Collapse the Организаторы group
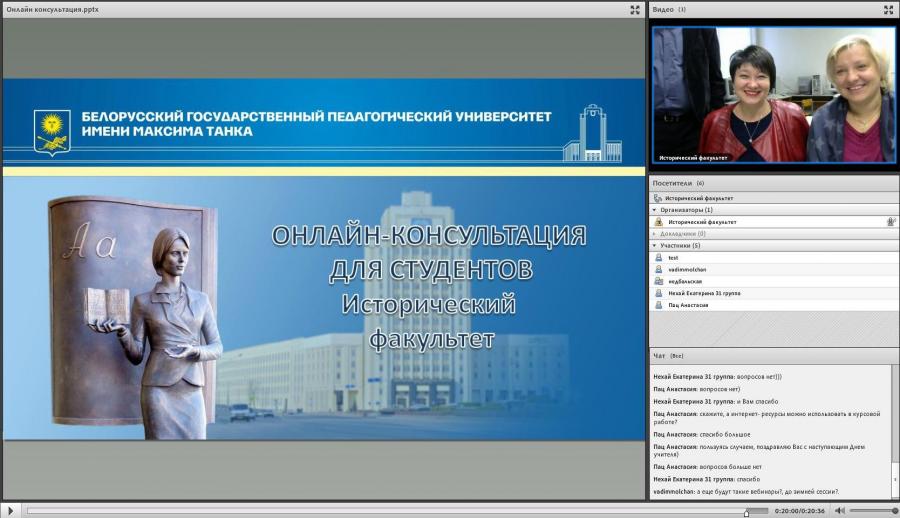 click(x=654, y=210)
